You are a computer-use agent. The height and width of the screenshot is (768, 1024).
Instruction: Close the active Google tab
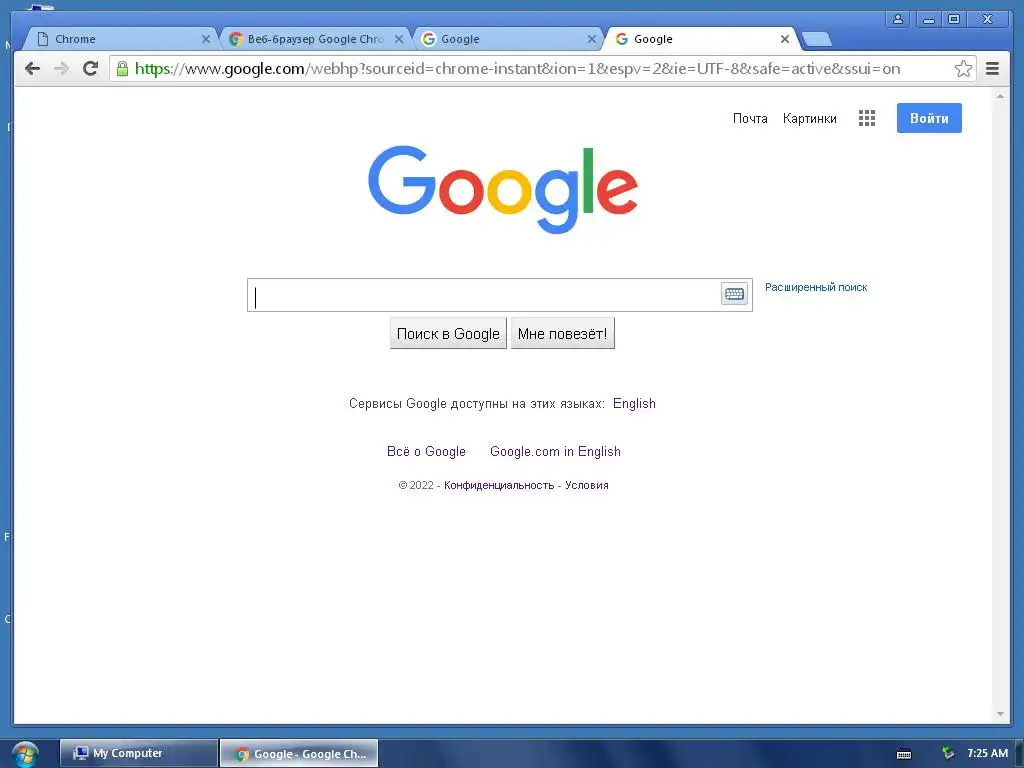pyautogui.click(x=785, y=39)
